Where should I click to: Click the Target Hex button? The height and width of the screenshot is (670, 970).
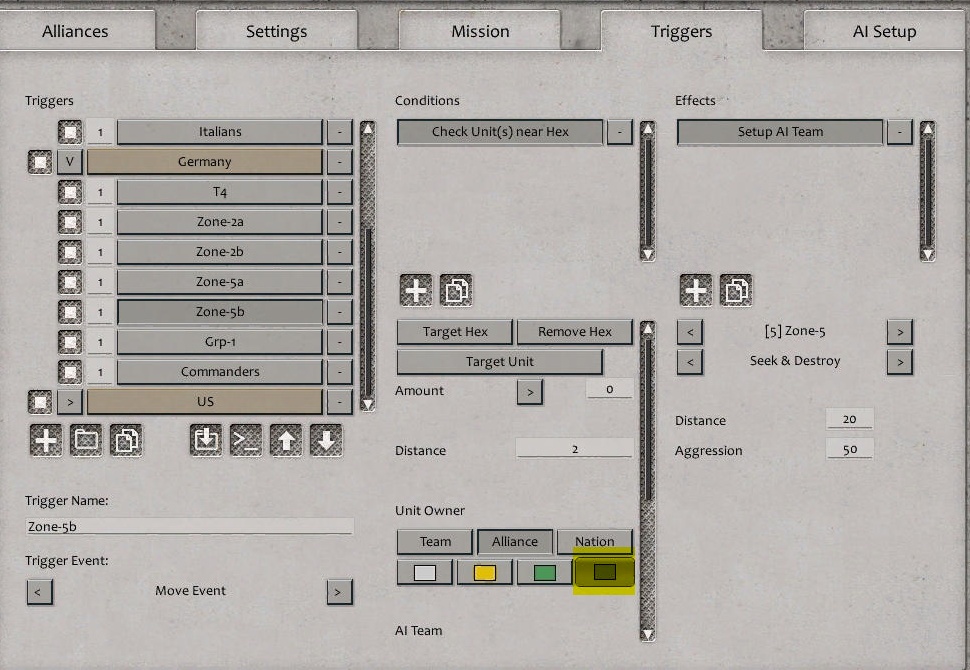(455, 332)
